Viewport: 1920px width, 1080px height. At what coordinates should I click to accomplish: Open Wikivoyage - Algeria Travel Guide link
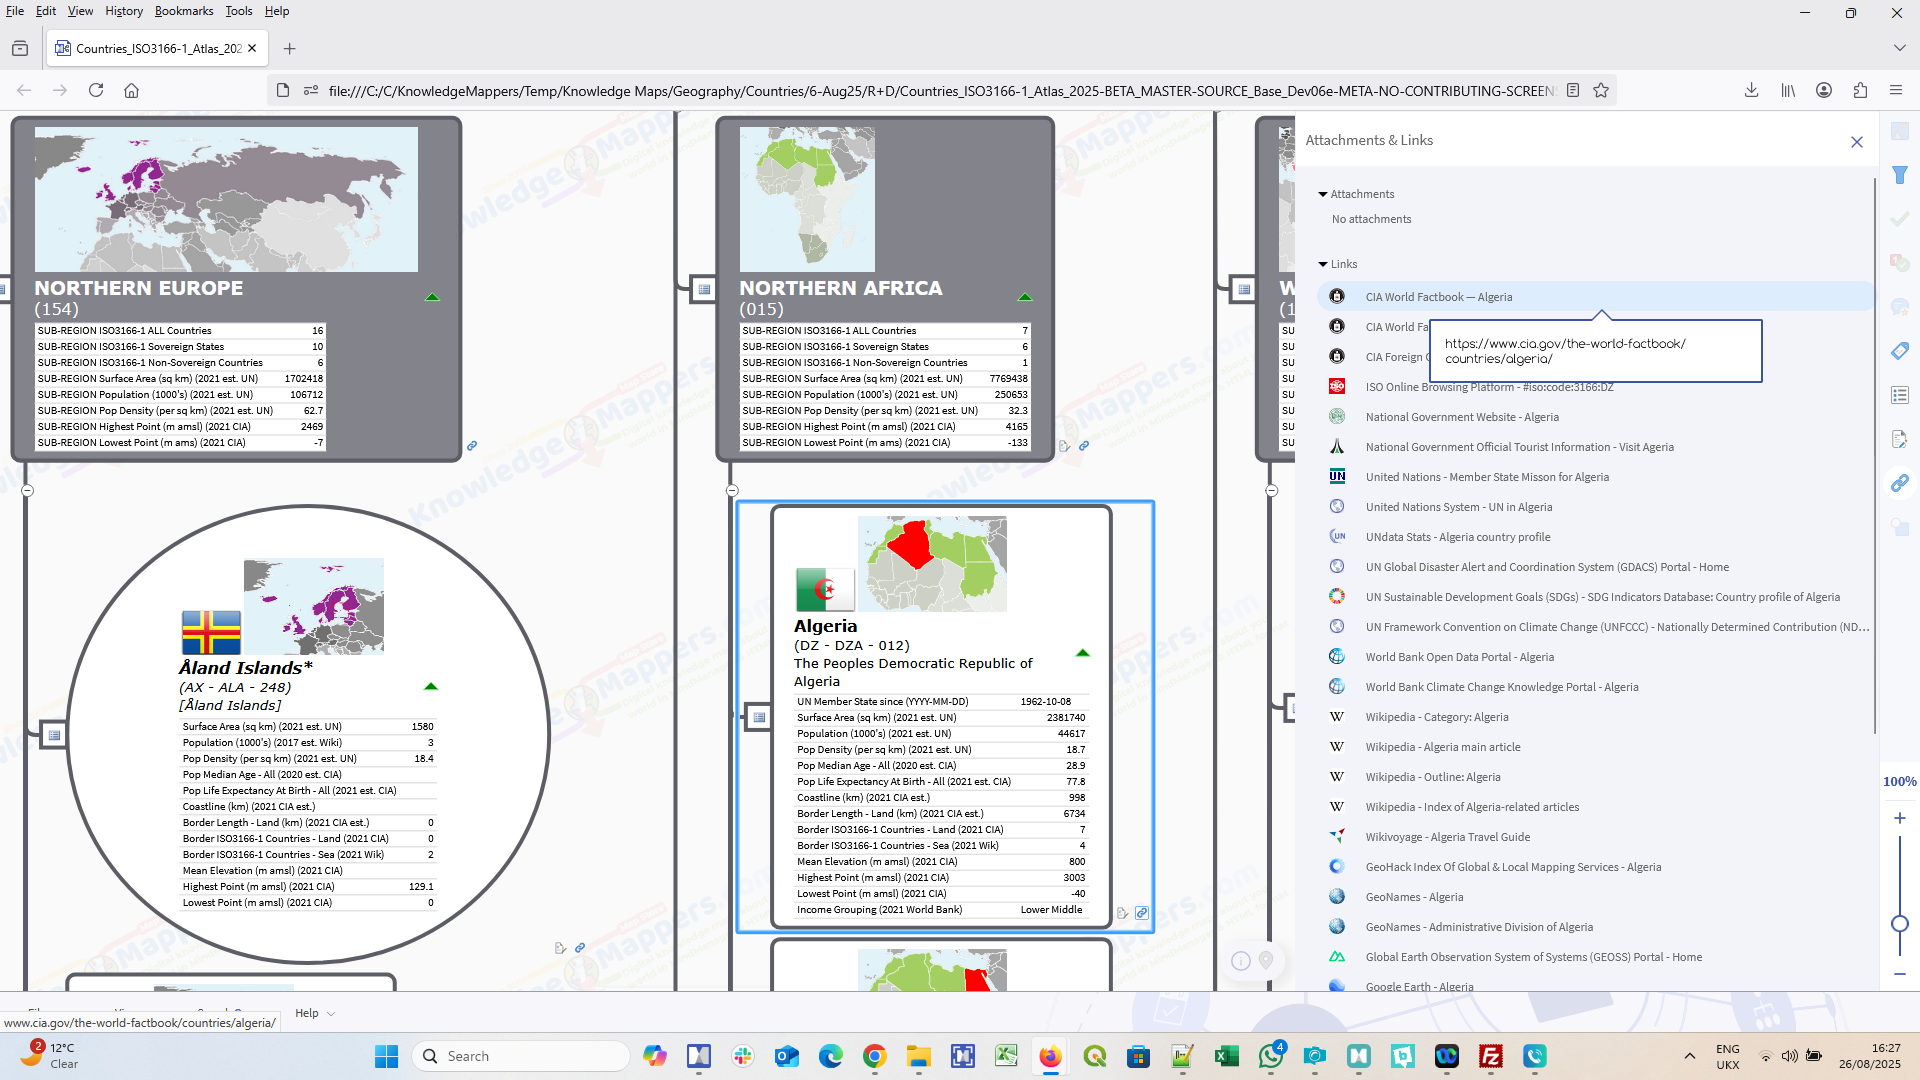tap(1447, 837)
